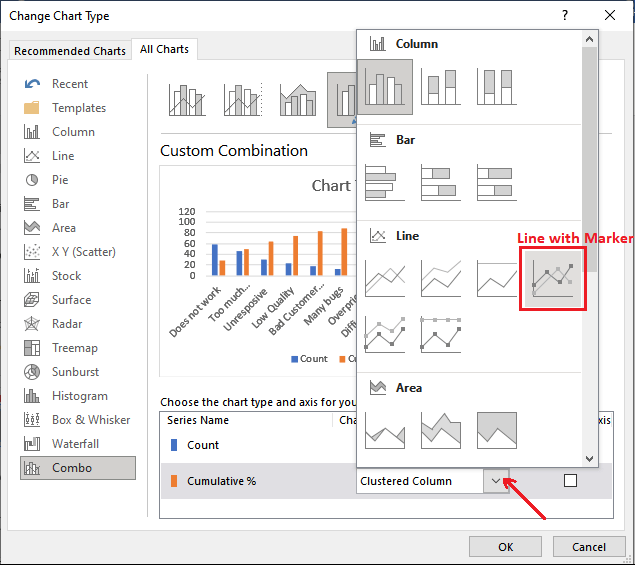Click scroll up arrow in chart type list
The image size is (635, 565).
tap(589, 39)
